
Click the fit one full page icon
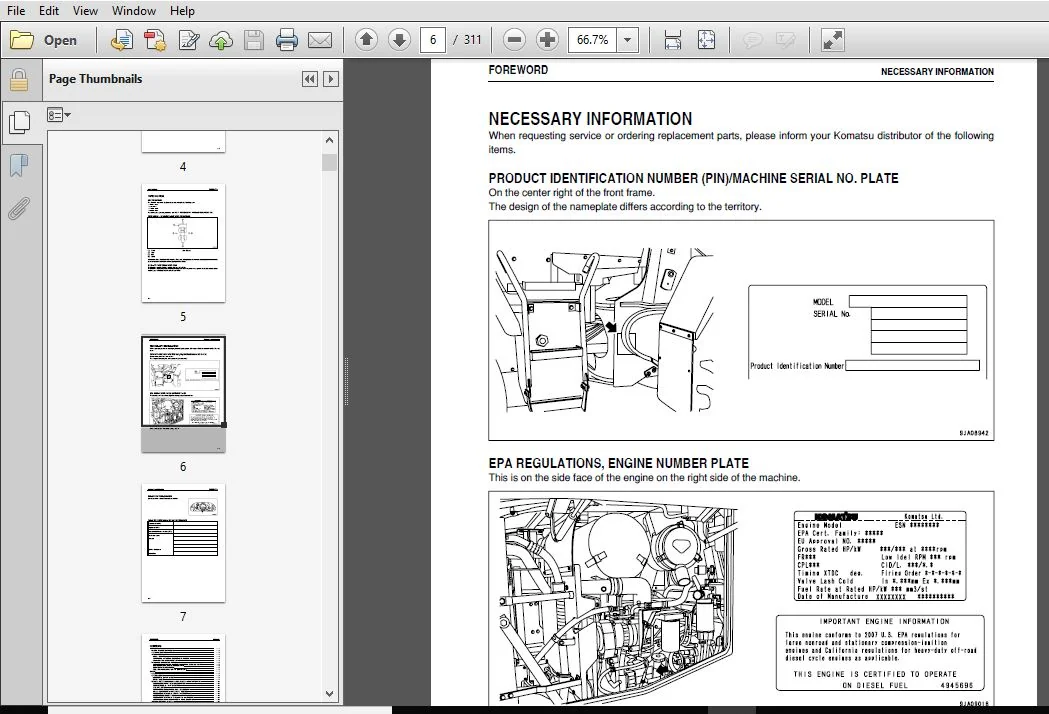point(706,40)
